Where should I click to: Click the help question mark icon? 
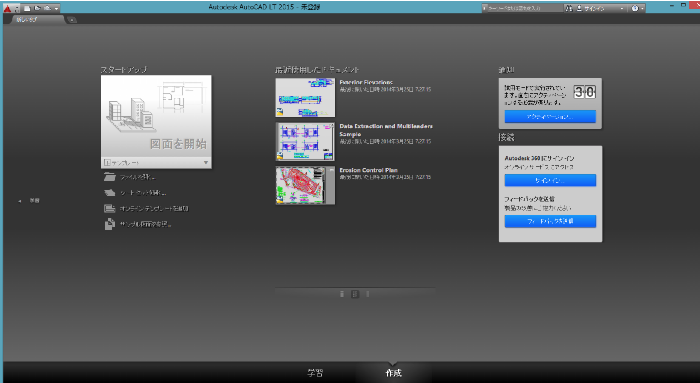click(635, 8)
